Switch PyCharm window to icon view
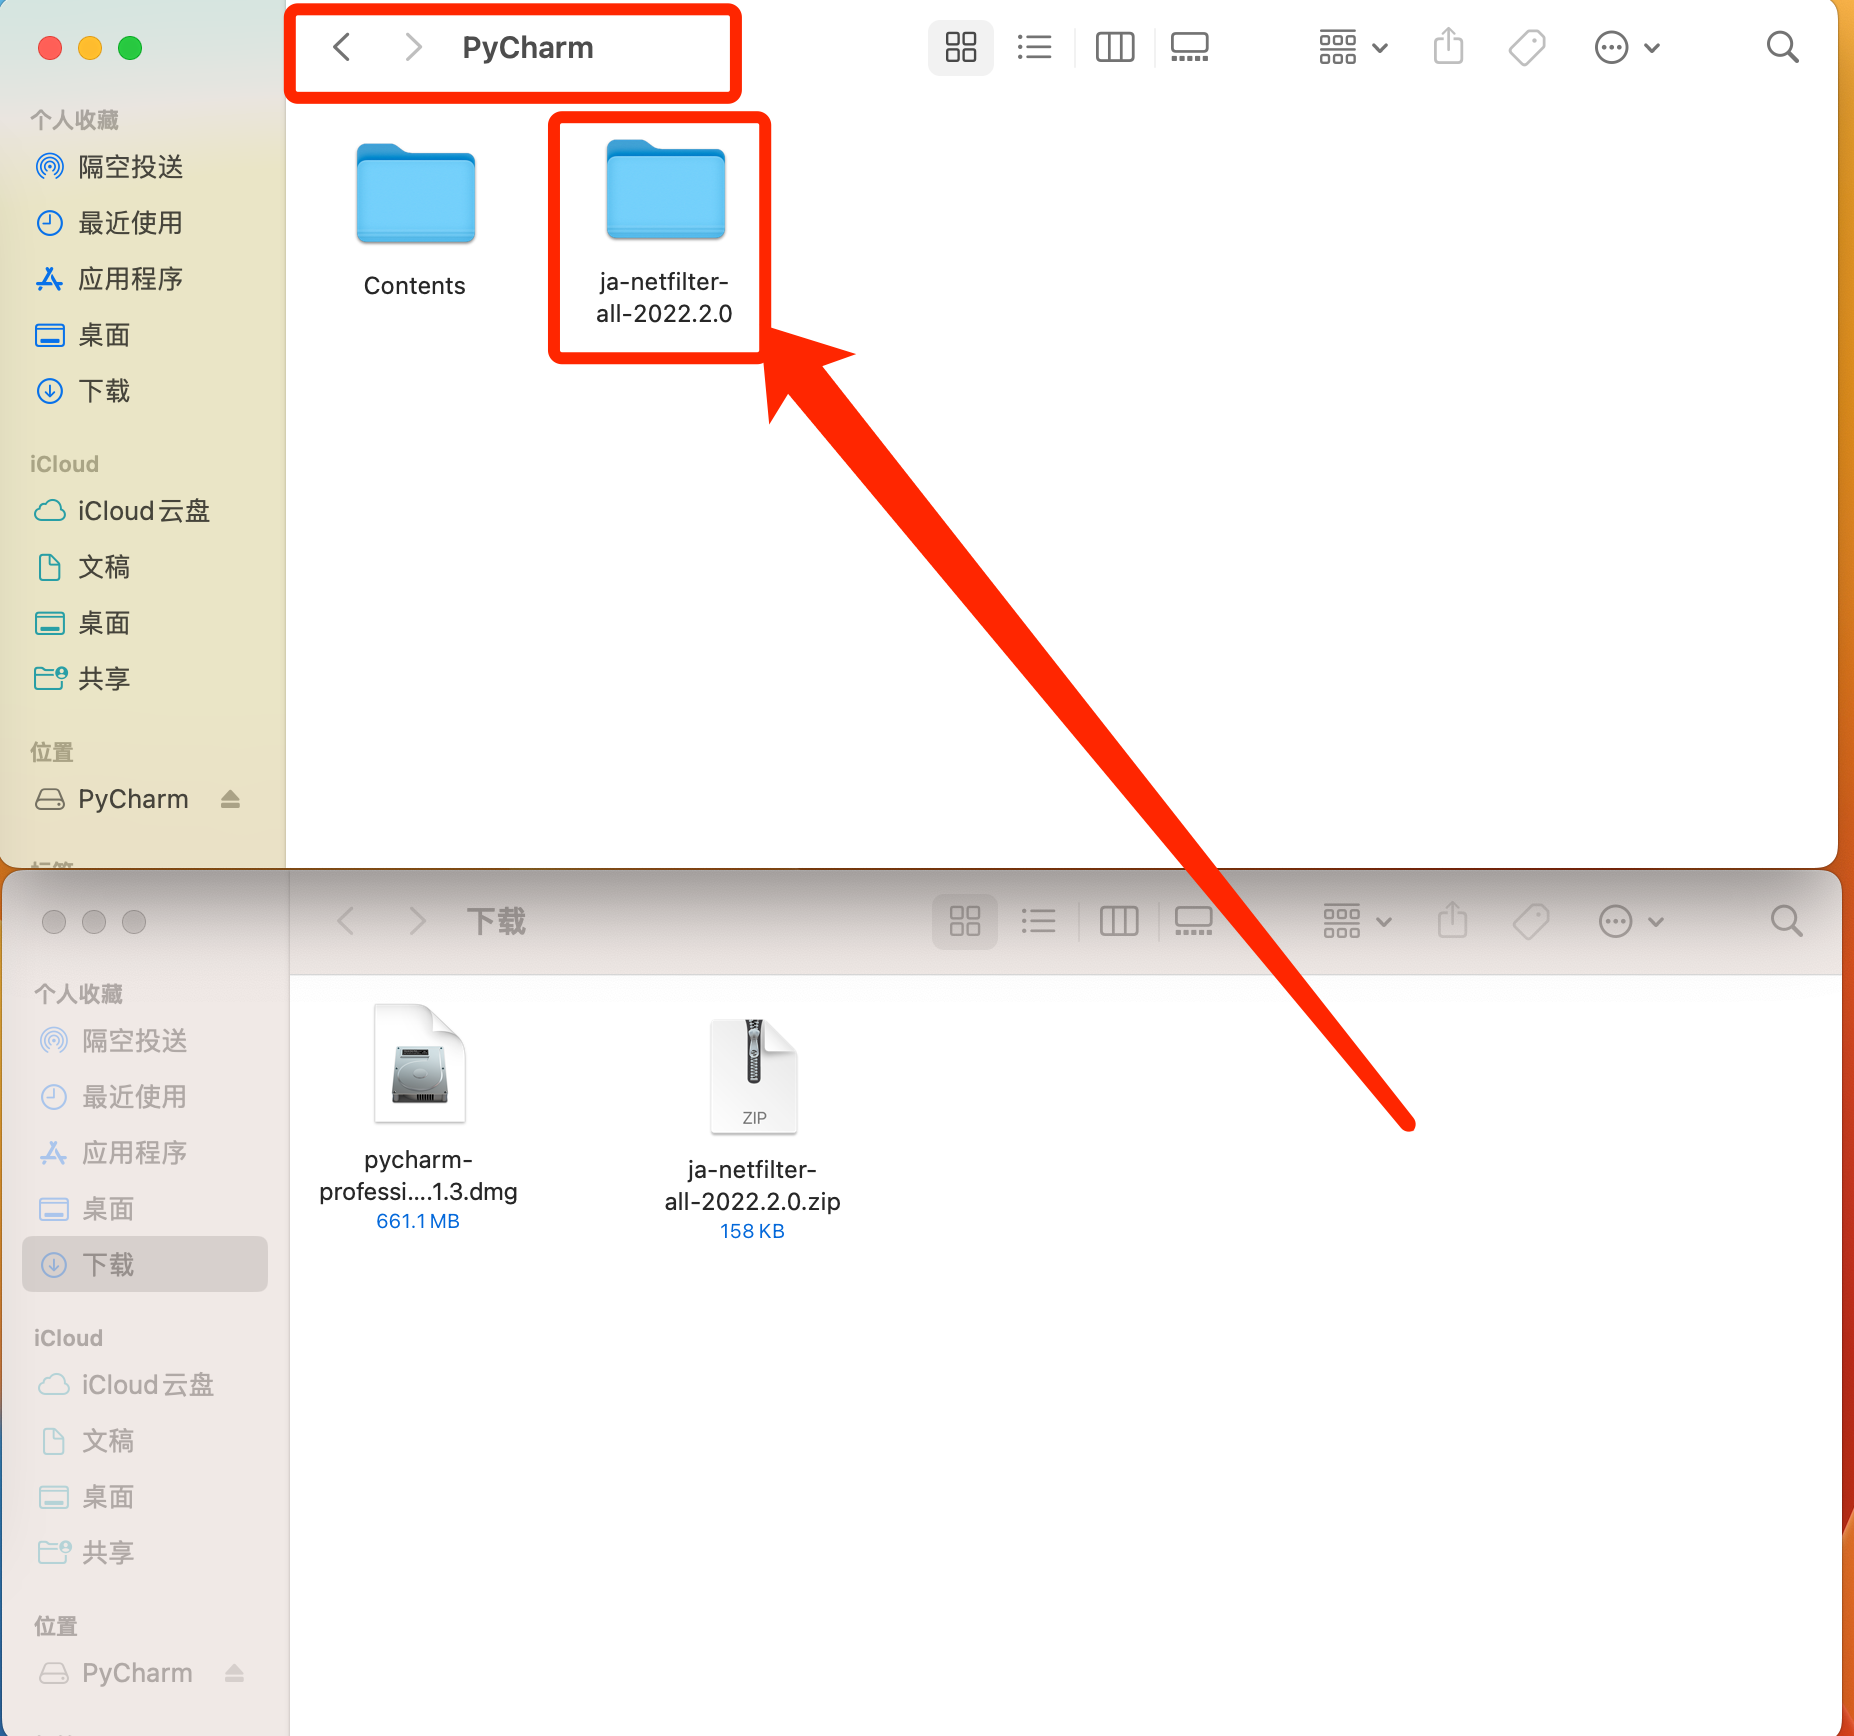The height and width of the screenshot is (1736, 1854). [961, 47]
